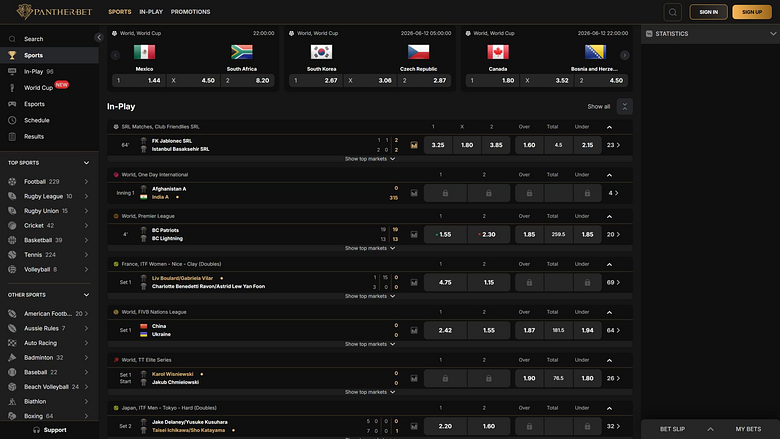Open the stats icon for the Afghanistan A match
This screenshot has width=780, height=439.
pos(414,193)
